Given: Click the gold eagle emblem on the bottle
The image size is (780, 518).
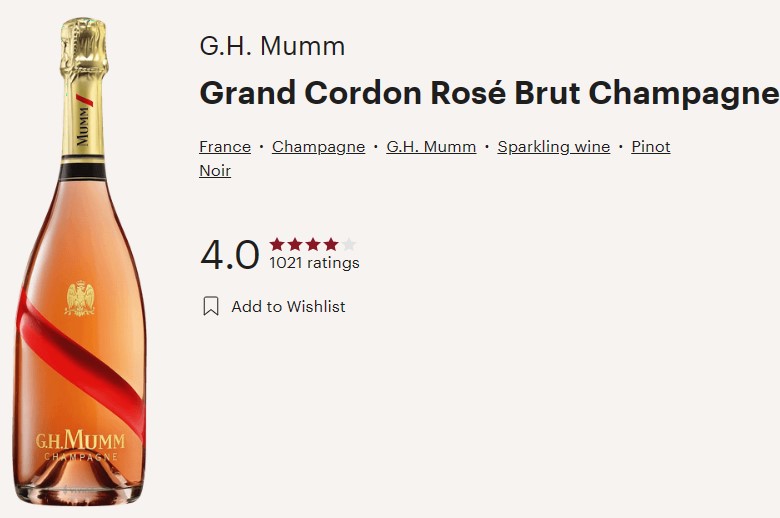Looking at the screenshot, I should tap(80, 299).
